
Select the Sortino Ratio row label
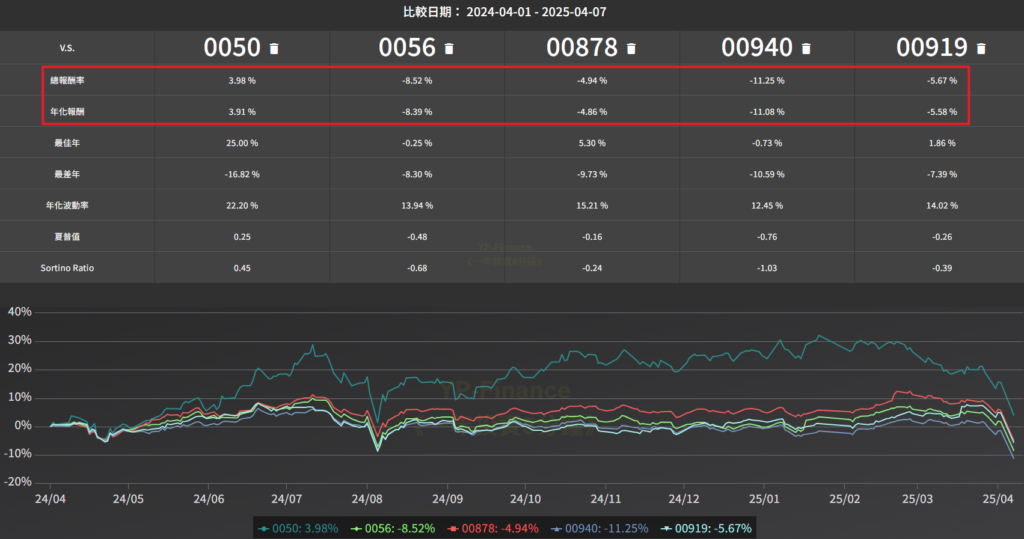[67, 268]
